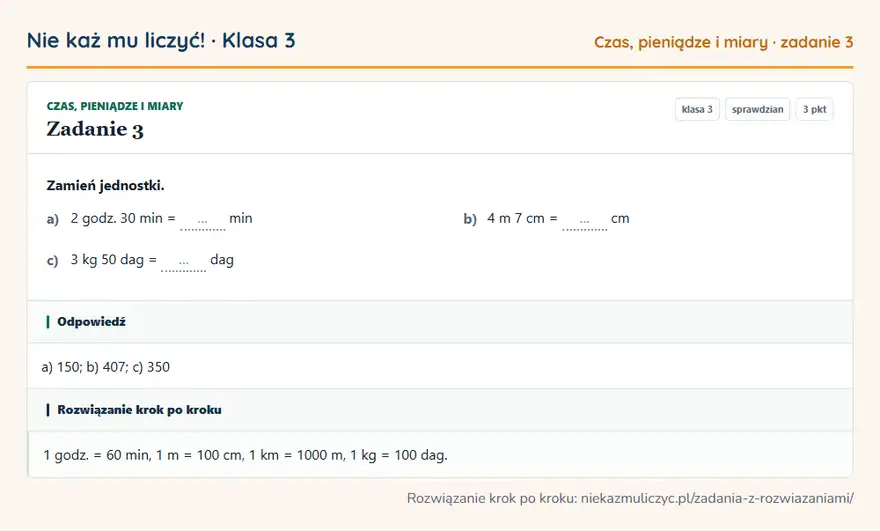This screenshot has width=880, height=531.
Task: Click the 'Zamień jednostki.' instruction text
Action: click(106, 185)
